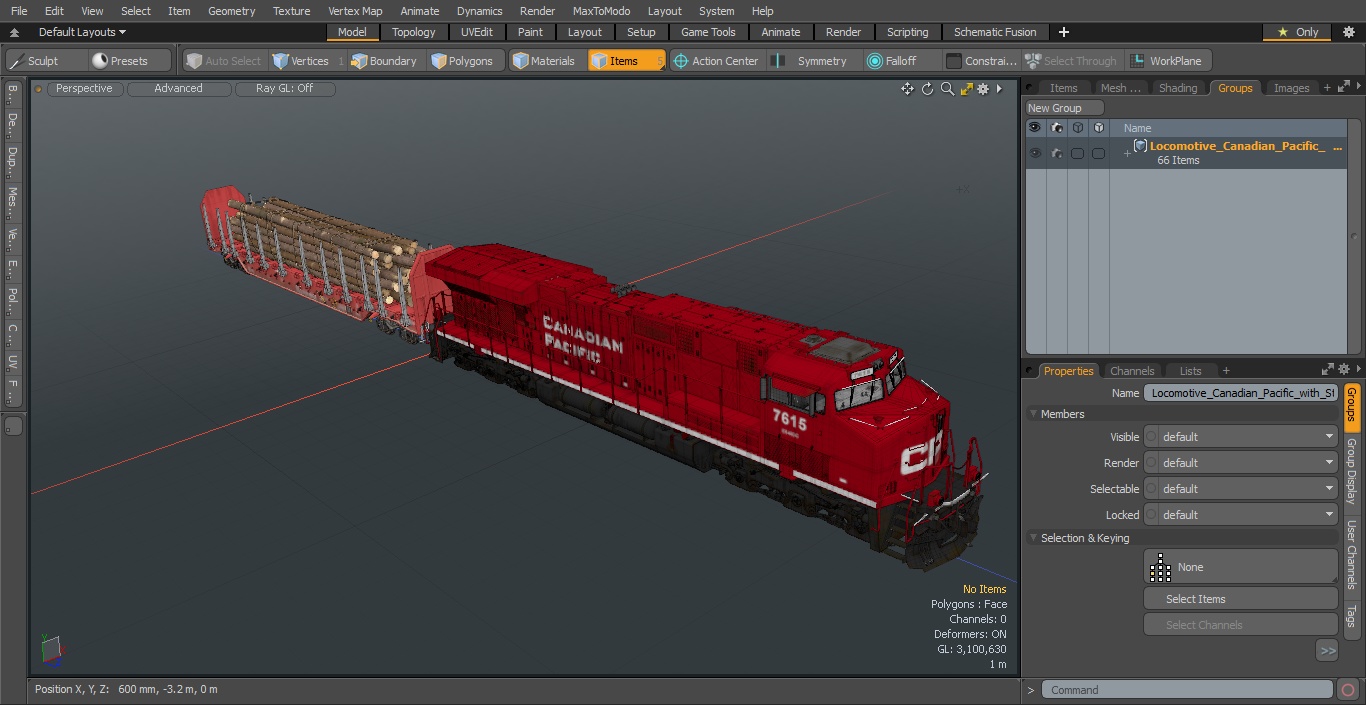Viewport: 1366px width, 705px height.
Task: Toggle the Auto Select button
Action: (224, 61)
